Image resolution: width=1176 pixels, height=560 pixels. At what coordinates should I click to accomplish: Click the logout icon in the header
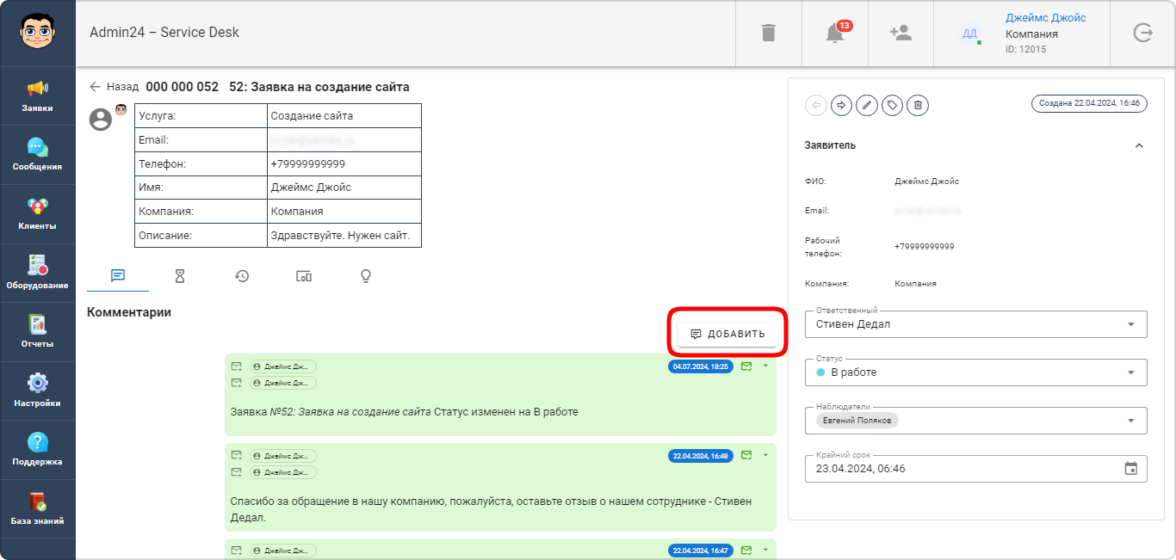(x=1143, y=33)
